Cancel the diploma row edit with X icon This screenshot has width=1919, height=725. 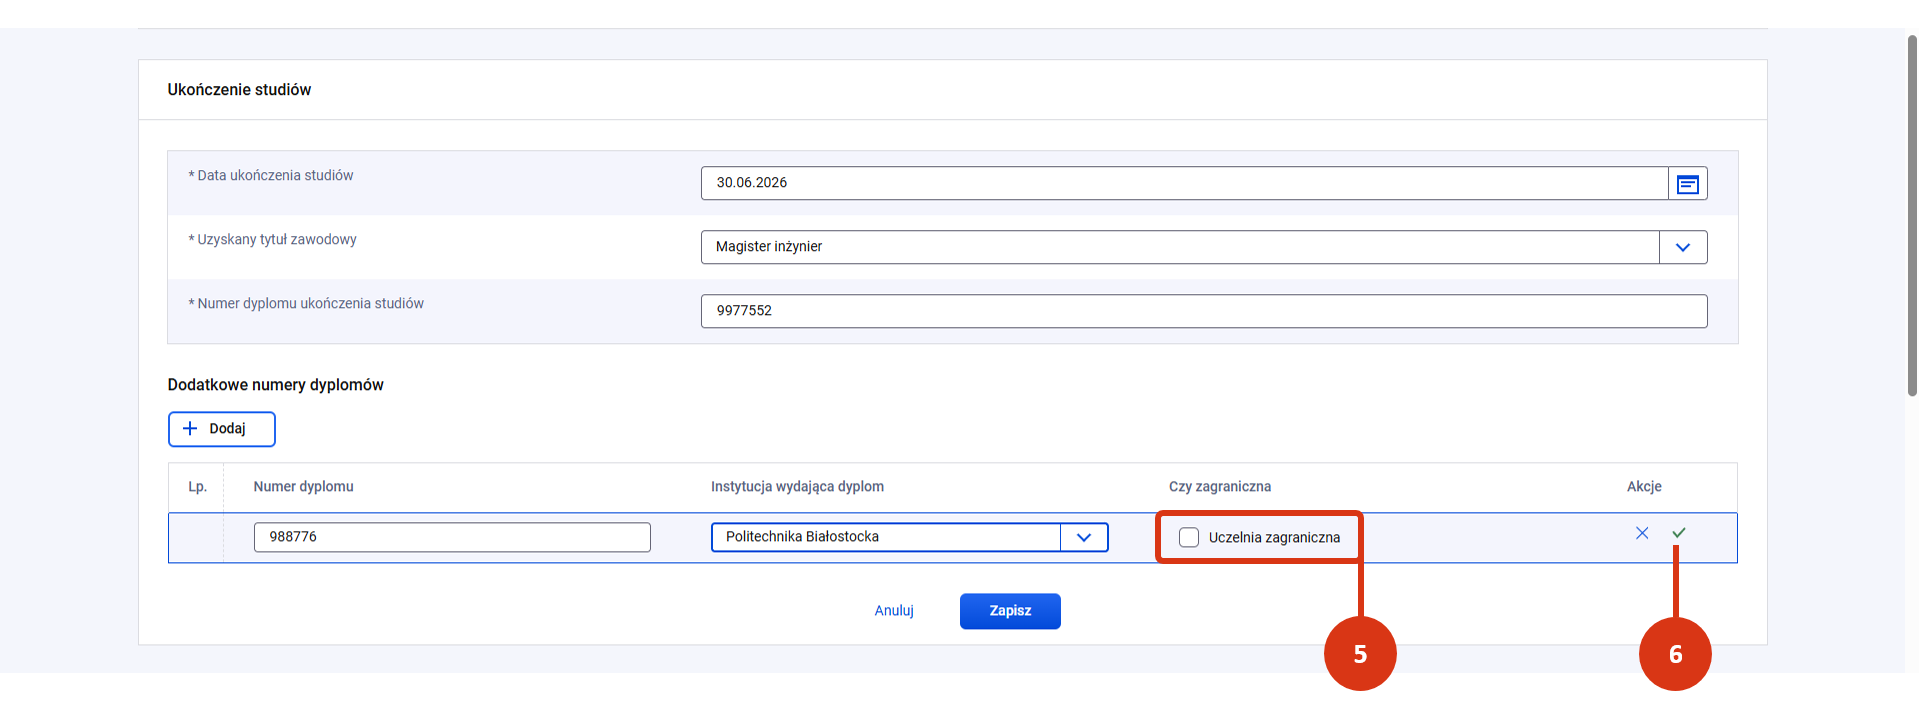tap(1642, 533)
